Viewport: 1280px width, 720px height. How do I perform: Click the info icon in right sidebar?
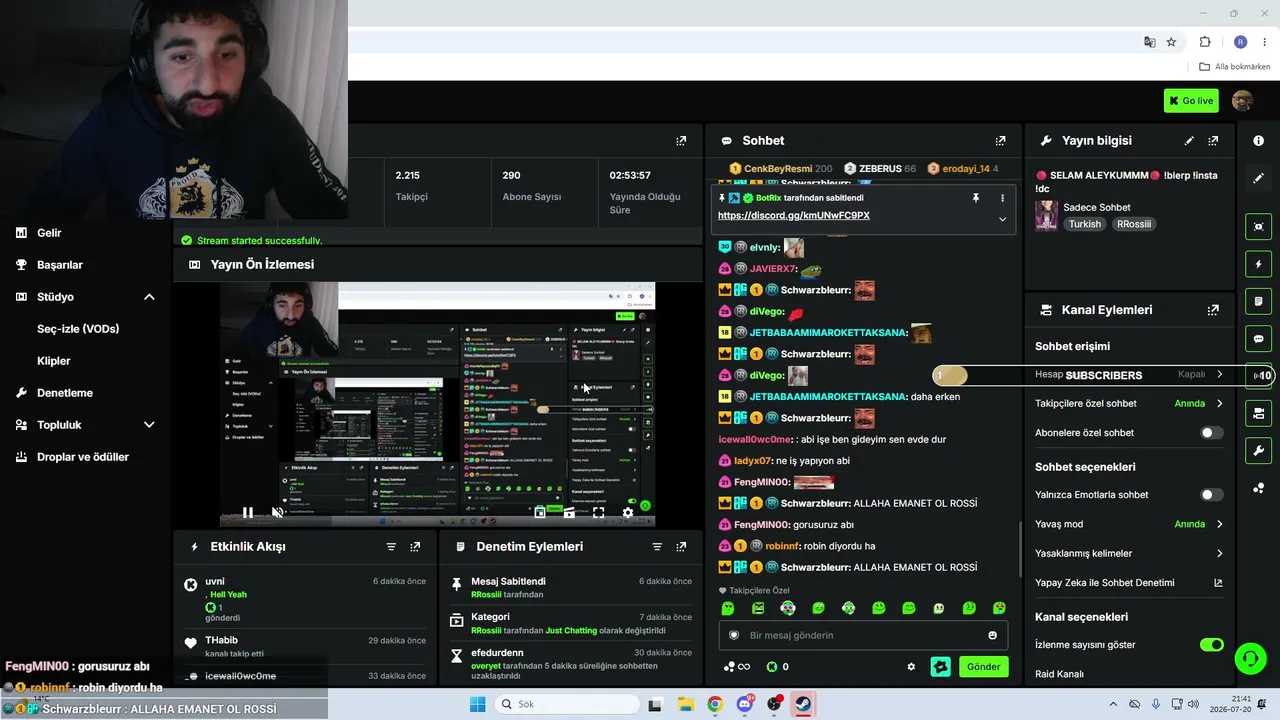[1258, 141]
